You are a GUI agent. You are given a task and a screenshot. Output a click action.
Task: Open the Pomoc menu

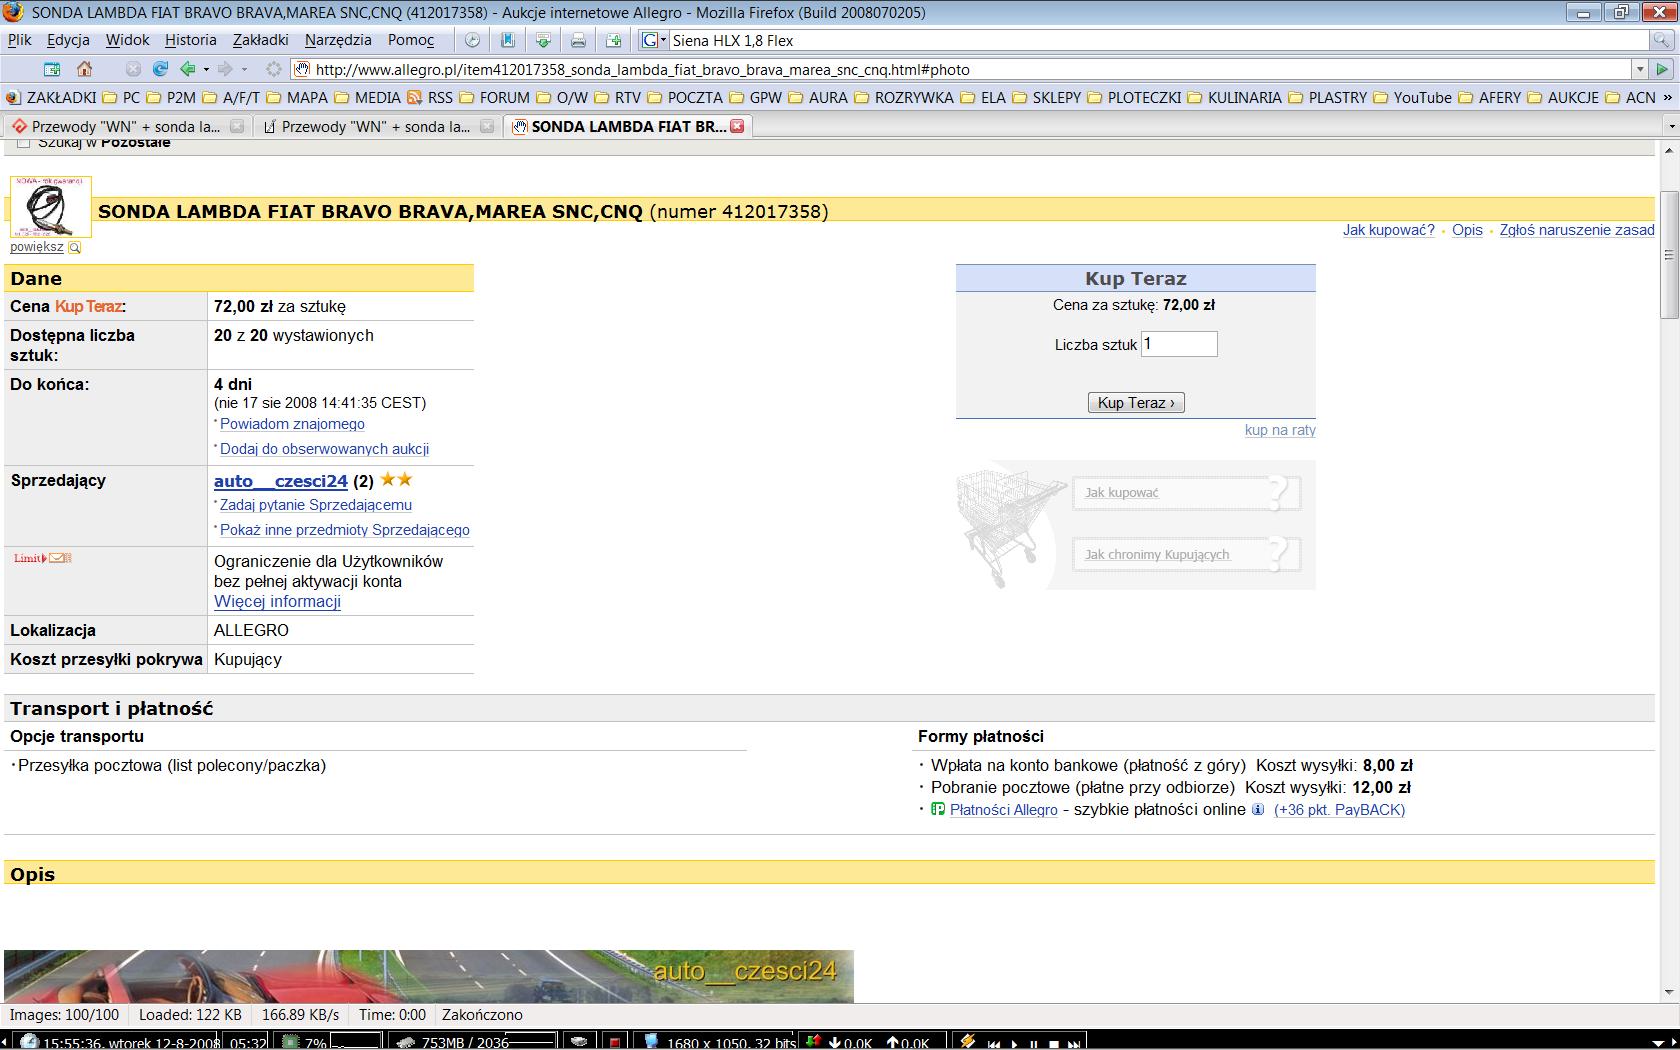411,40
